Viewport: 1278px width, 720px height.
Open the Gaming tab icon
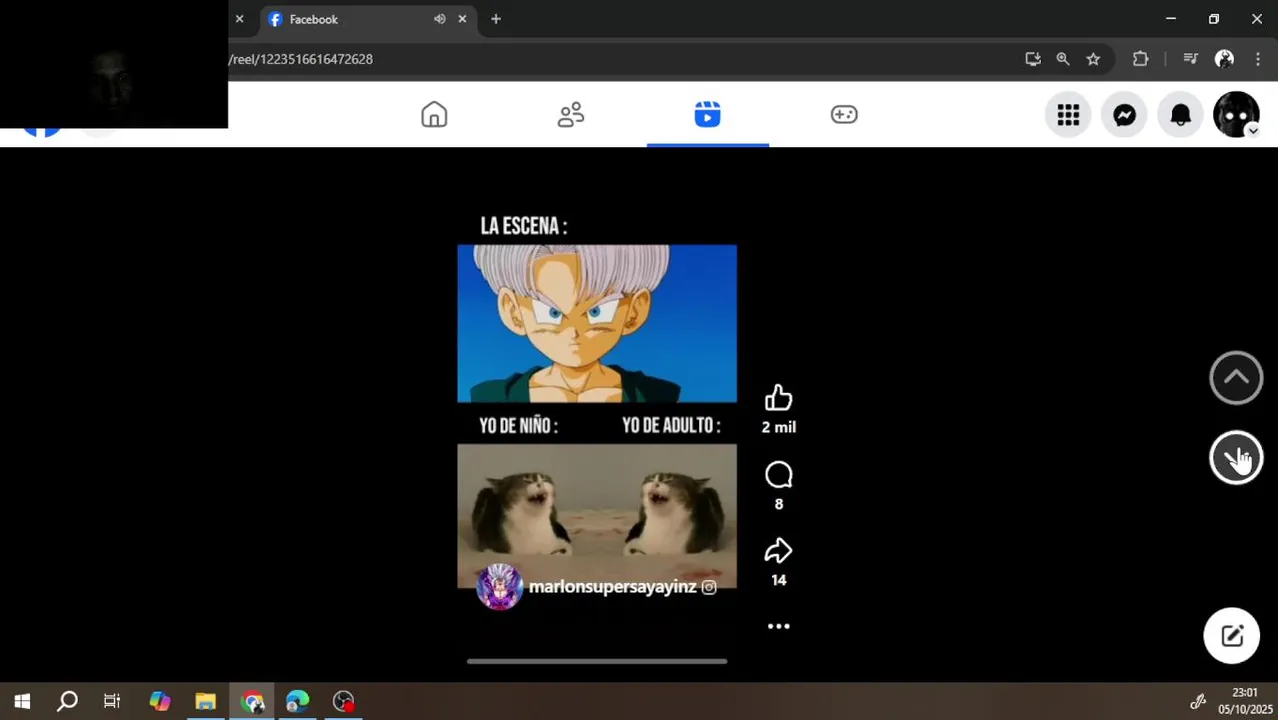[844, 115]
